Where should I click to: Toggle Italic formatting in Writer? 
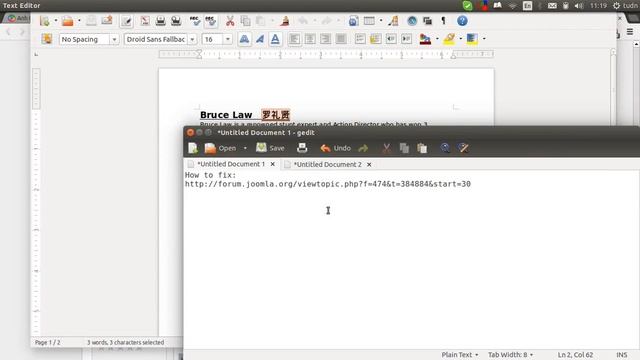(260, 39)
